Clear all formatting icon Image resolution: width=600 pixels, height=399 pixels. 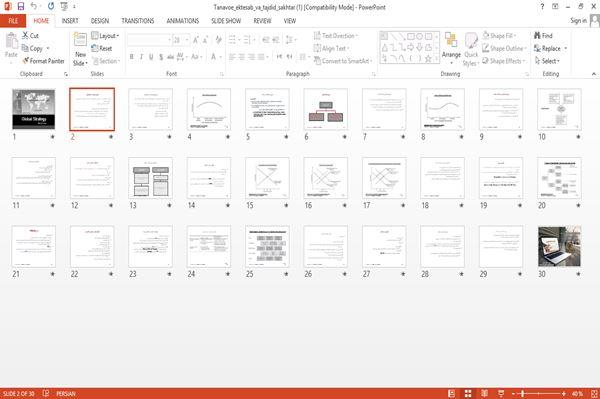pos(218,40)
